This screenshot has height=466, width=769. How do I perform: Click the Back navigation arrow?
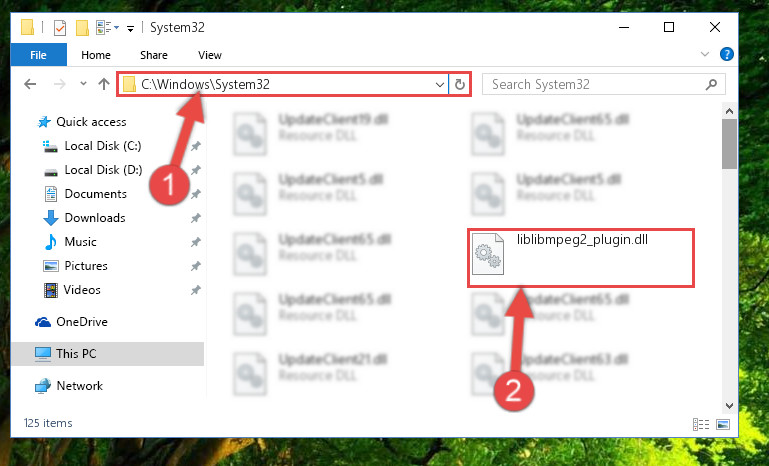click(x=30, y=84)
